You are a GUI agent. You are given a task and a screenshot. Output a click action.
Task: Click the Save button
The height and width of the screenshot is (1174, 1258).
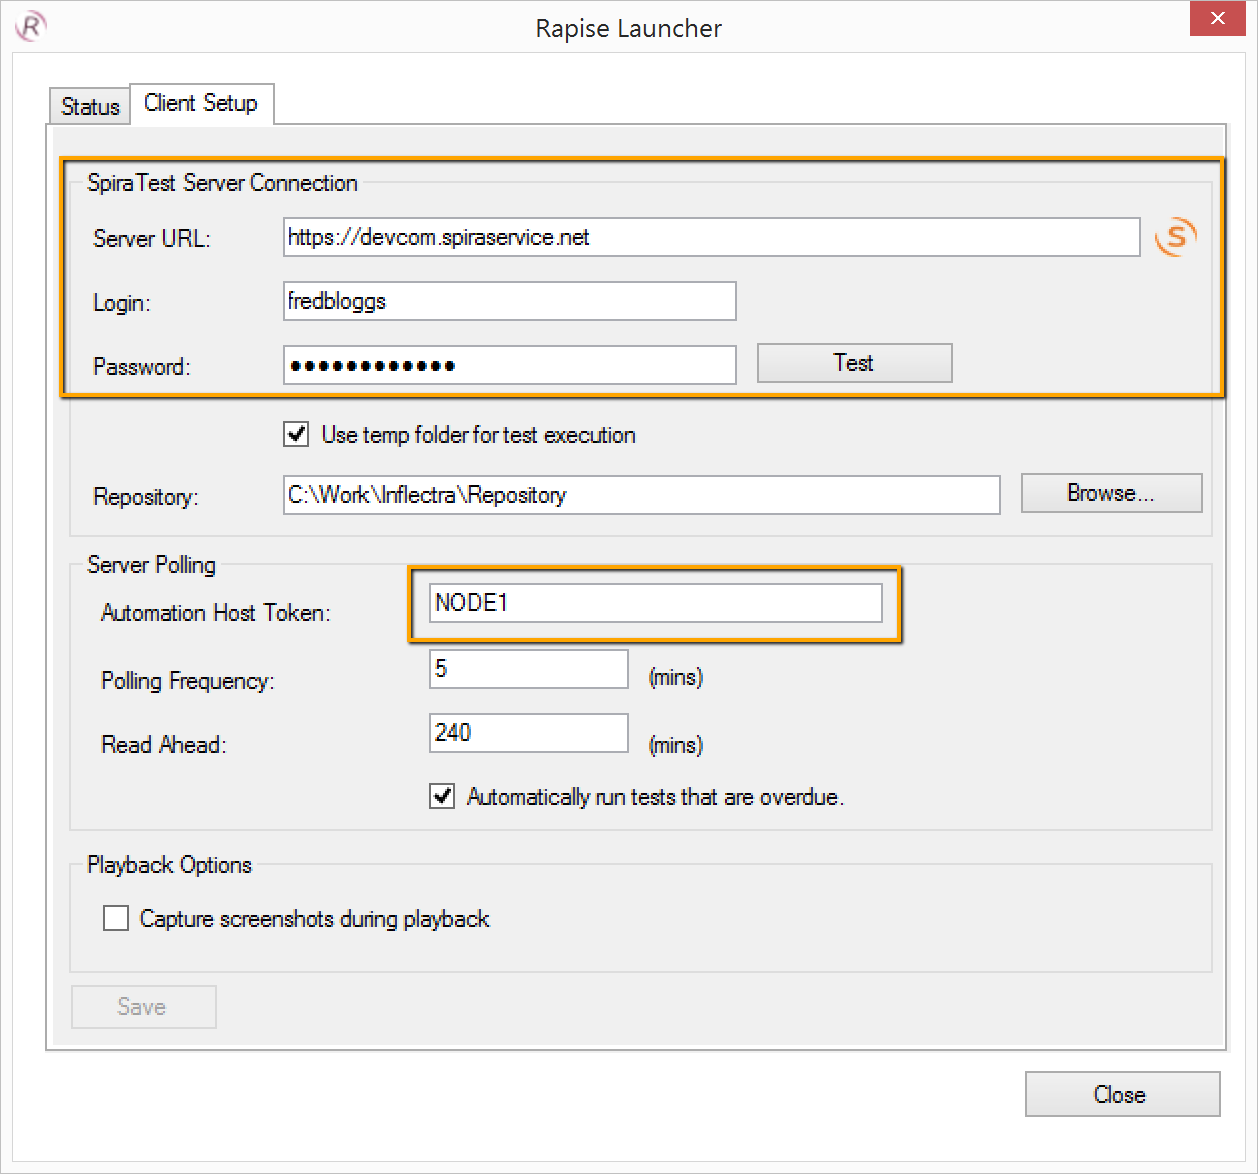[143, 1006]
